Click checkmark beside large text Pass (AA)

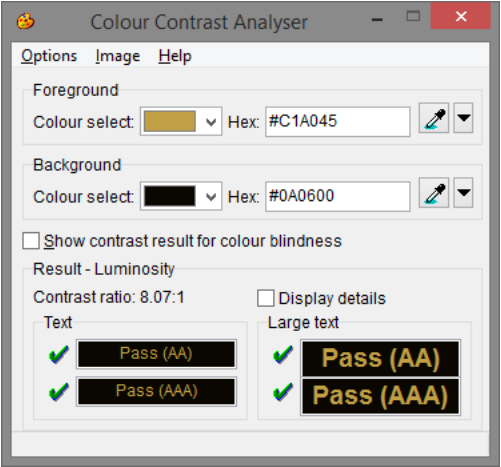point(283,354)
